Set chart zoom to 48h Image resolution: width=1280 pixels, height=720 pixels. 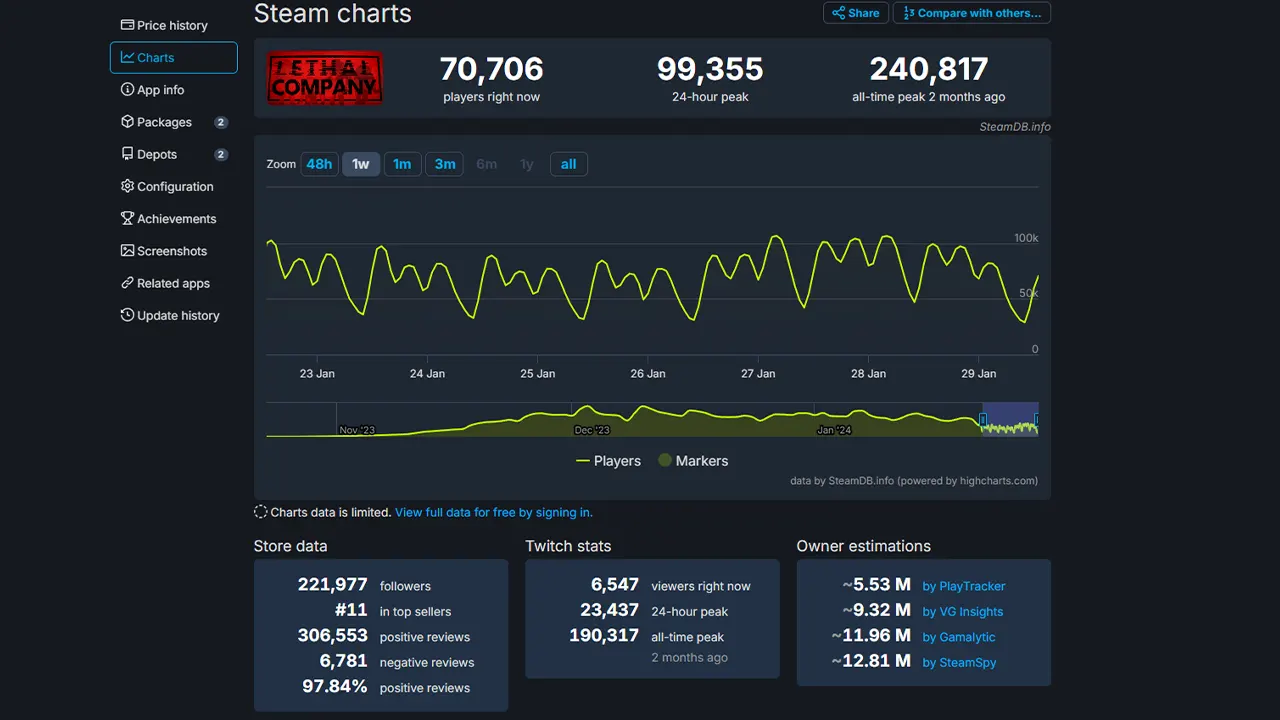click(319, 164)
